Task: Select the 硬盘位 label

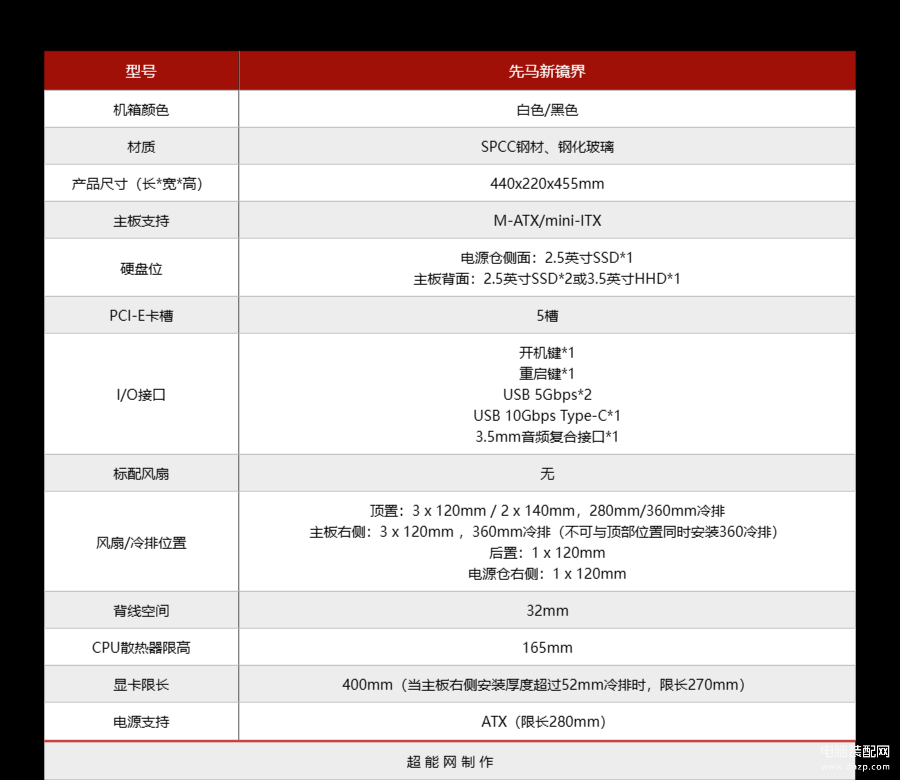Action: (x=141, y=269)
